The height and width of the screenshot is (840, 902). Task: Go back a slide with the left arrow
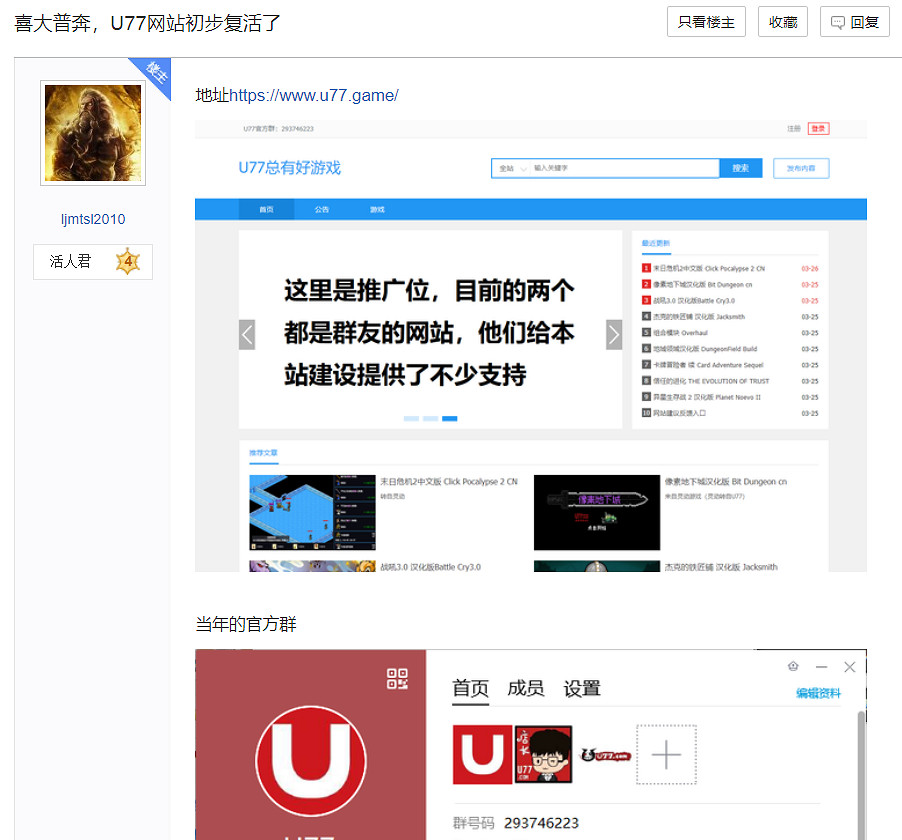[x=247, y=334]
